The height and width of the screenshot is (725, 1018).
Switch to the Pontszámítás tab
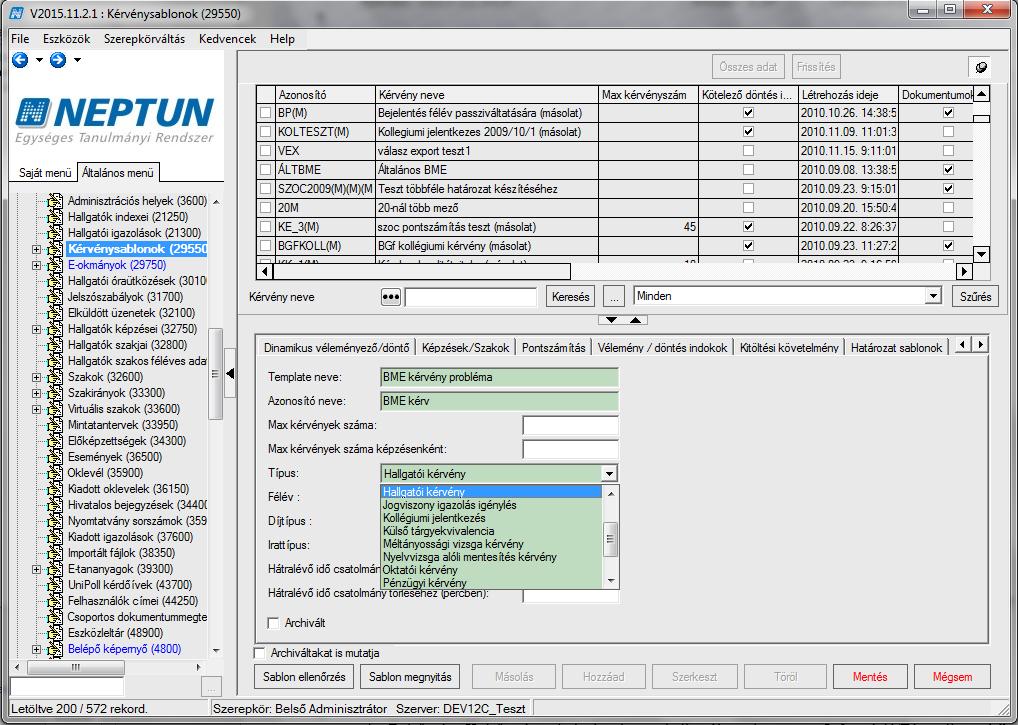pyautogui.click(x=553, y=347)
